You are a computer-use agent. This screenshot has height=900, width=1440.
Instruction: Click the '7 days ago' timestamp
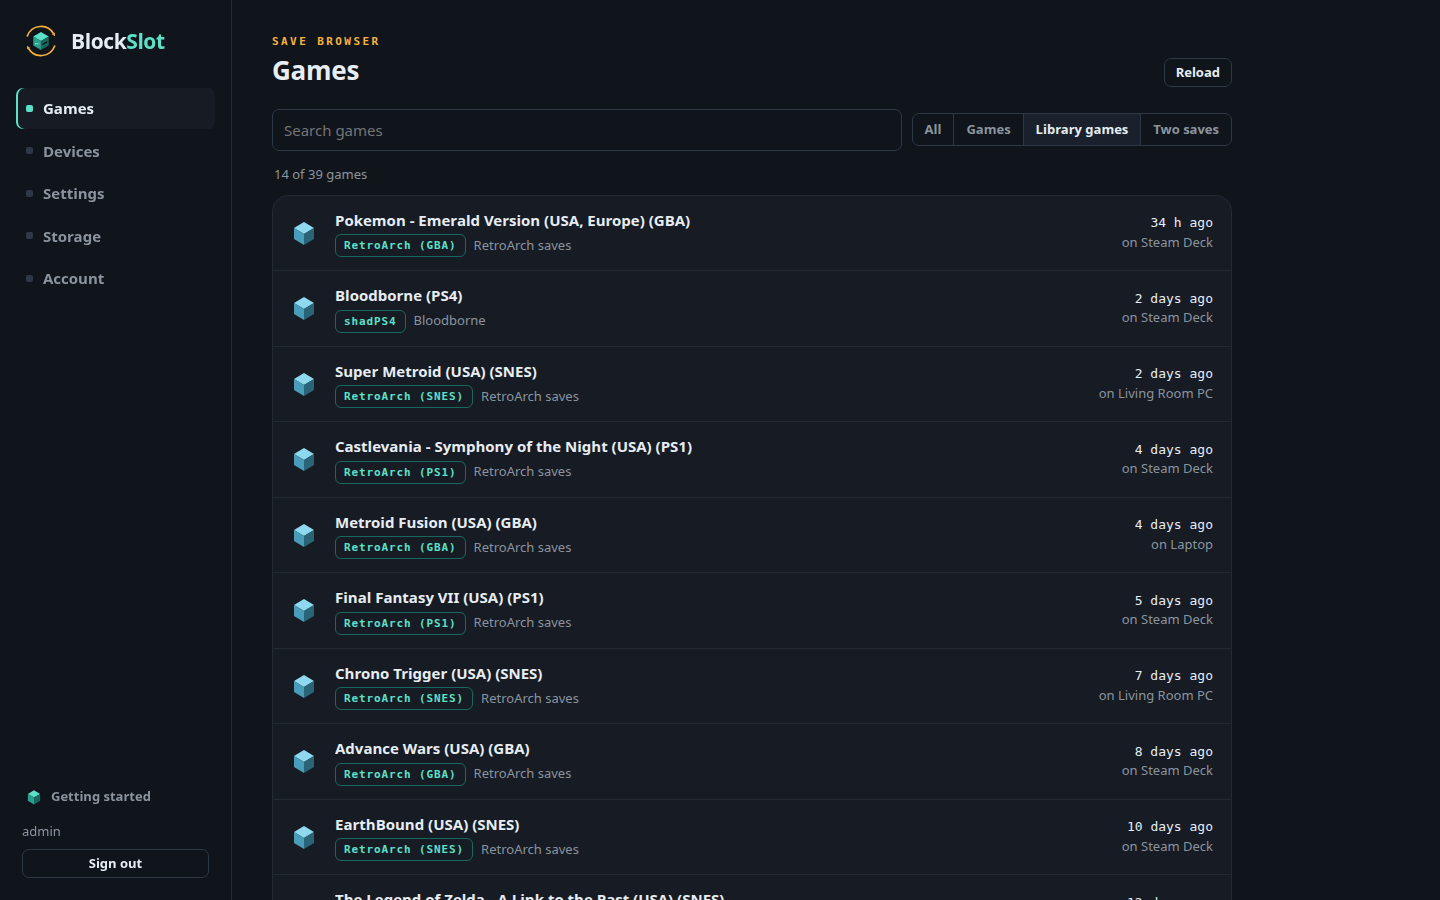(x=1173, y=676)
